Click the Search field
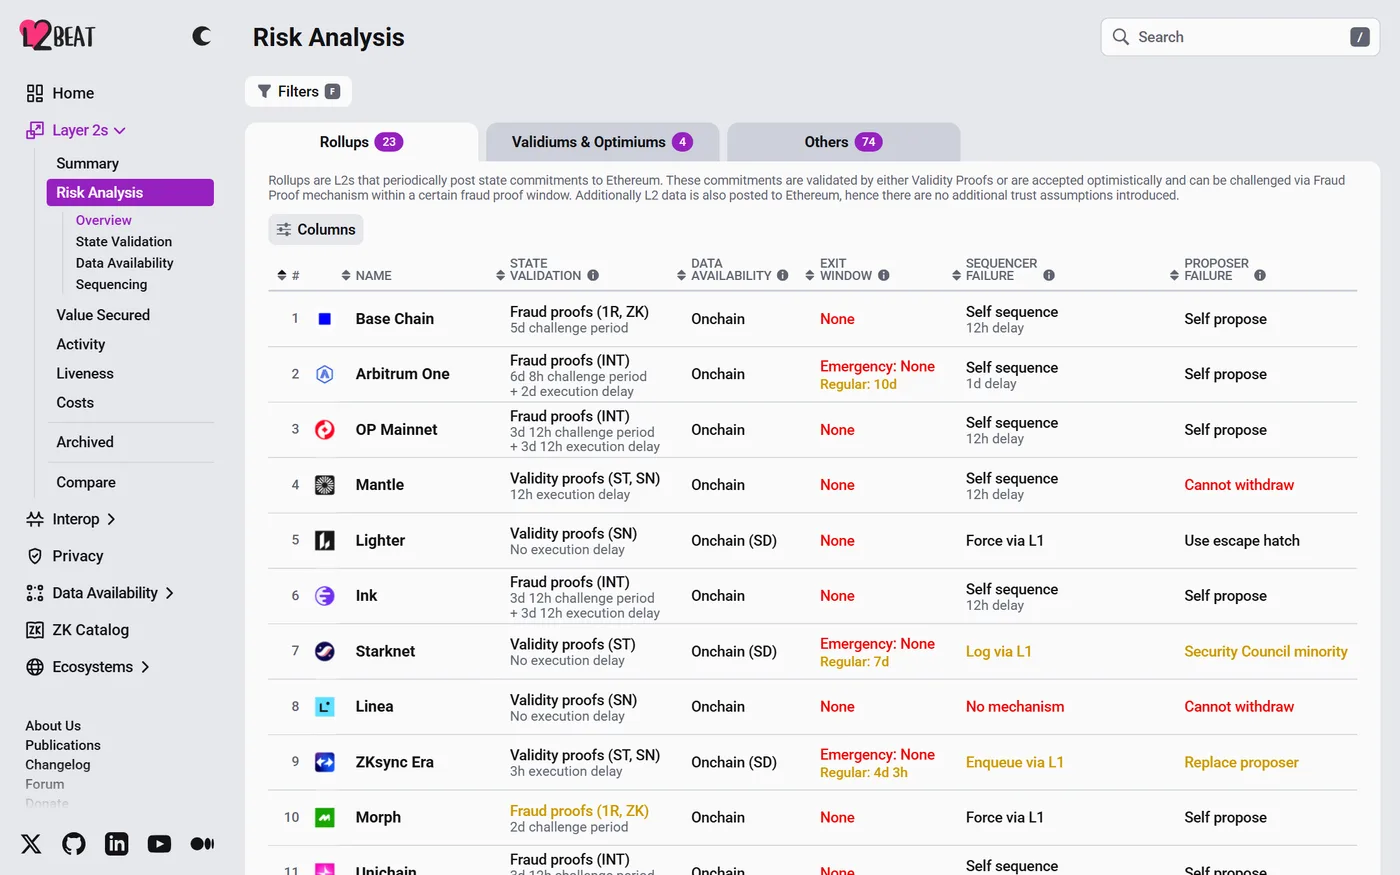1400x875 pixels. (1240, 37)
